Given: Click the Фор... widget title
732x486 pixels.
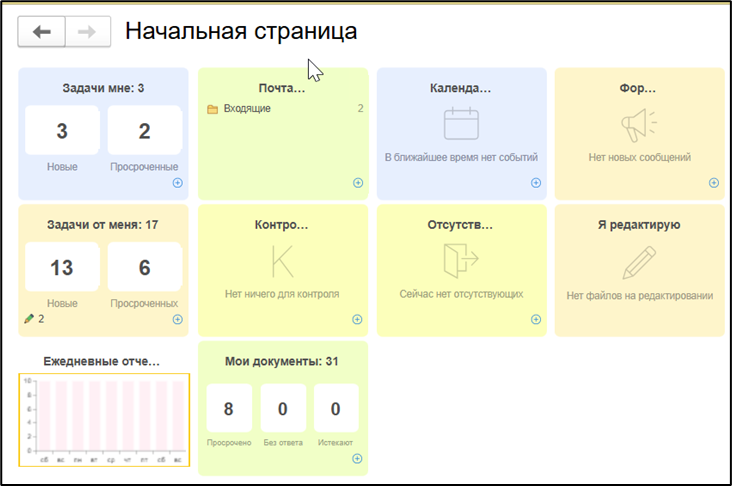Looking at the screenshot, I should point(638,88).
